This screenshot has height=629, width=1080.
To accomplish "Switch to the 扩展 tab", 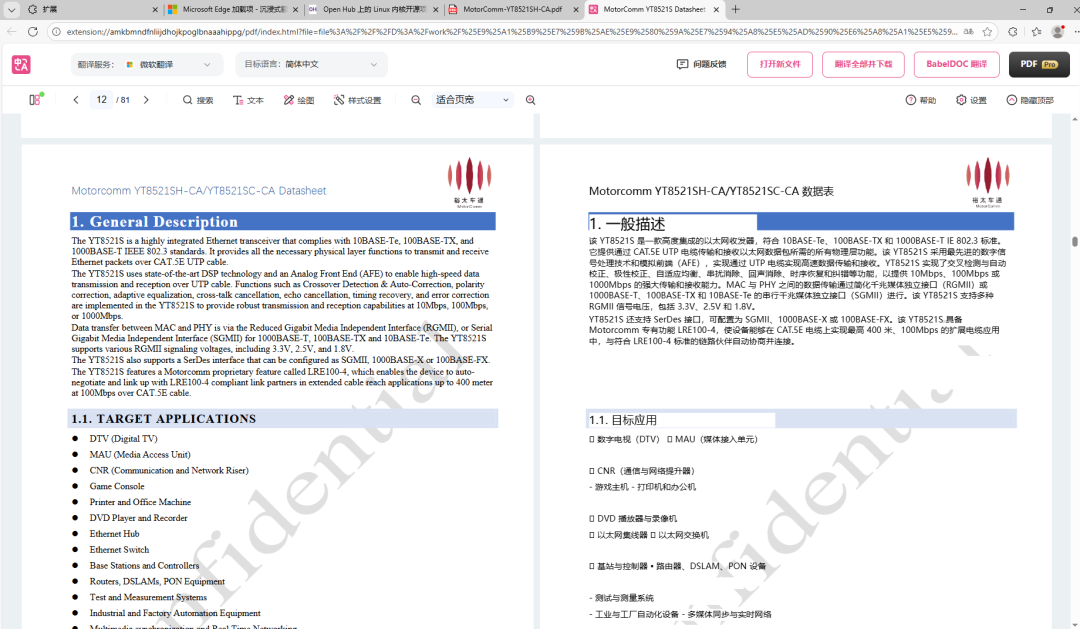I will (x=91, y=10).
